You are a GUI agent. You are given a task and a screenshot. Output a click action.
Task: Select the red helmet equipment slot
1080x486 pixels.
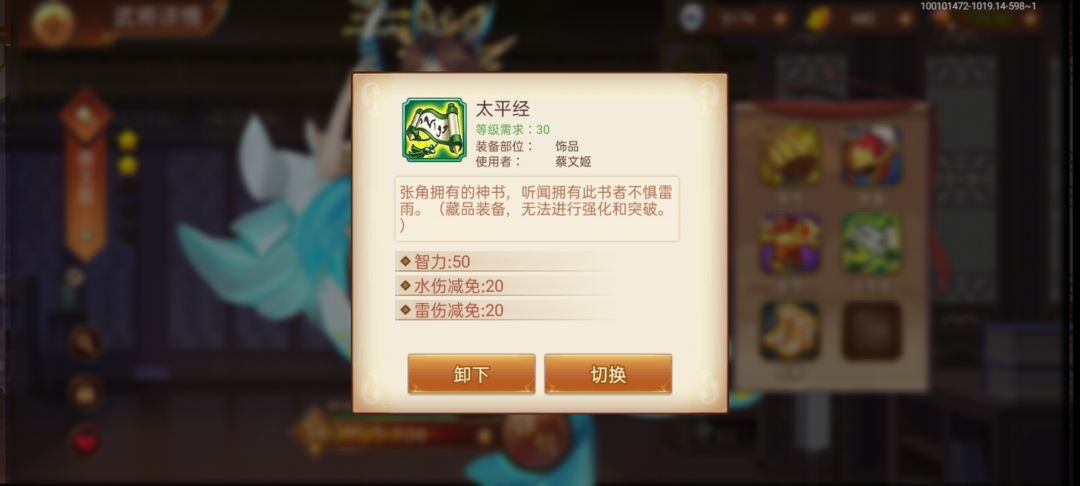(x=872, y=155)
